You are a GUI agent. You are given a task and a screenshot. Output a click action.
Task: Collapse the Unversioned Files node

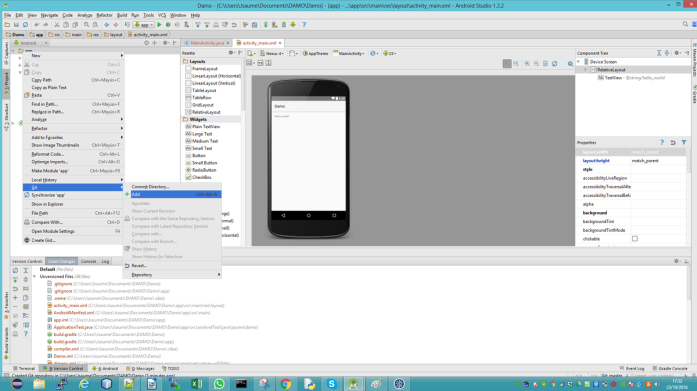(x=34, y=276)
